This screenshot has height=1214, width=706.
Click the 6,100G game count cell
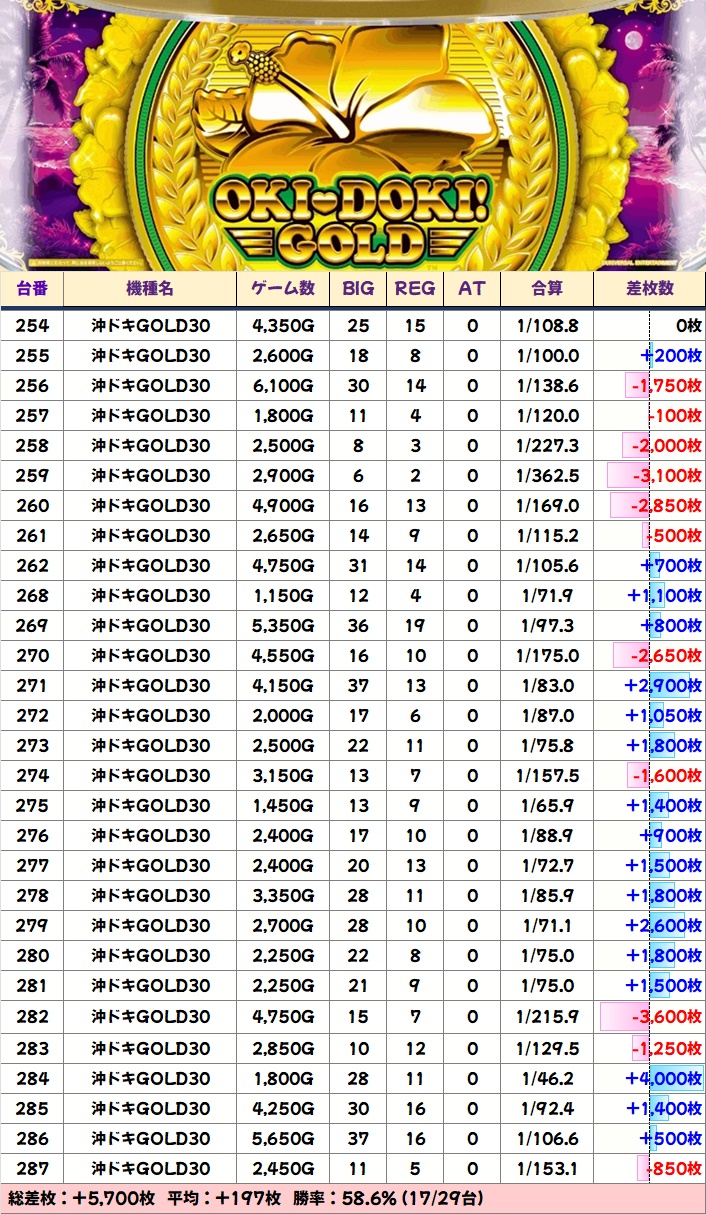(284, 385)
